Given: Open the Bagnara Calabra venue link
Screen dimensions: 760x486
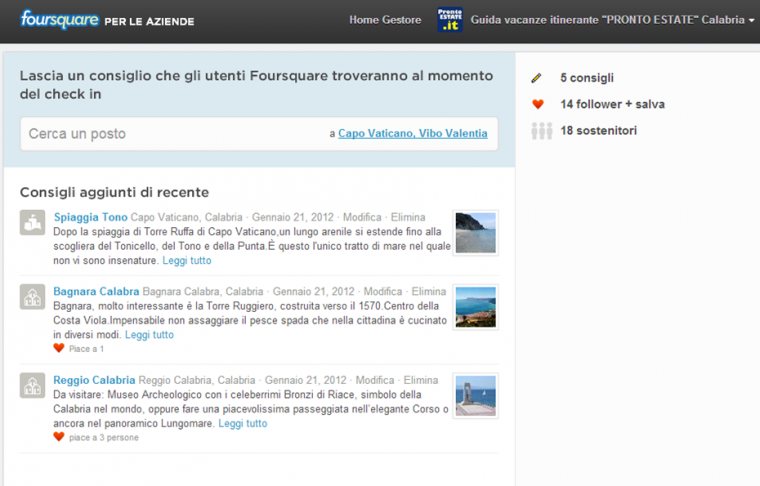Looking at the screenshot, I should [96, 291].
